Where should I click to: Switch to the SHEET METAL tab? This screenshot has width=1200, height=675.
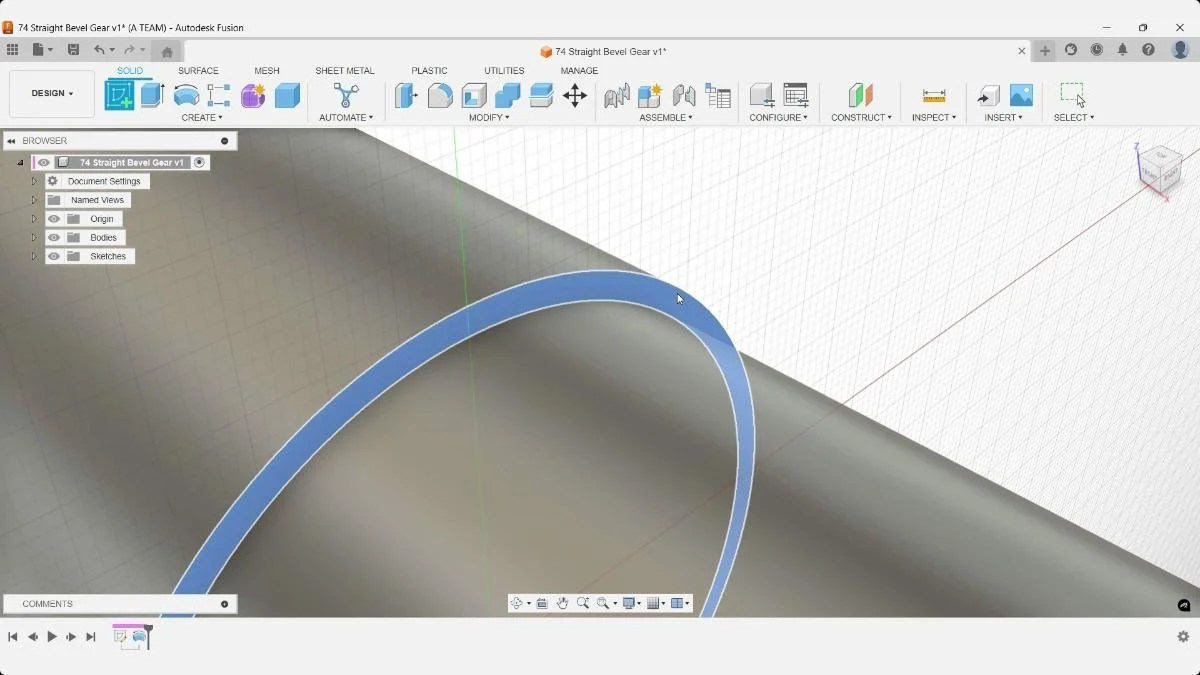345,71
